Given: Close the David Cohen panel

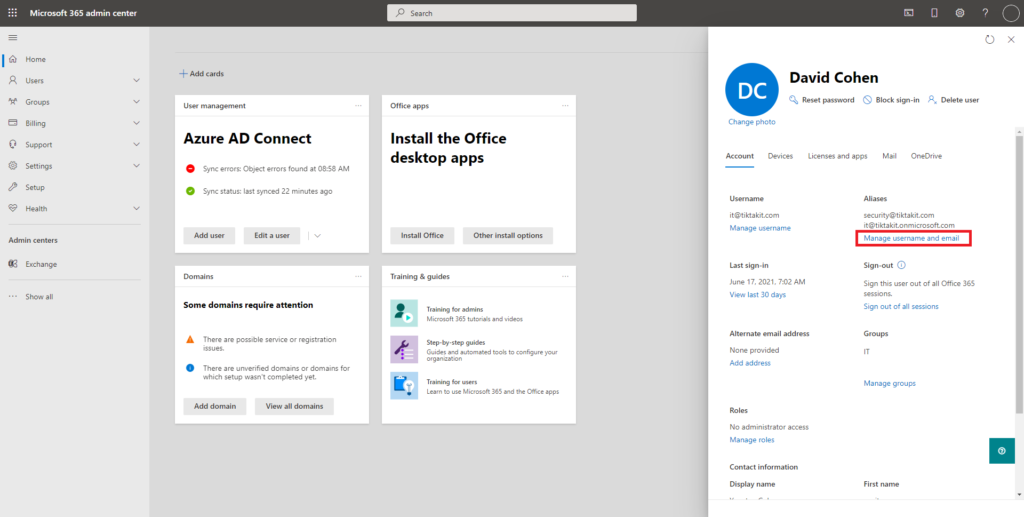Looking at the screenshot, I should (x=1011, y=40).
